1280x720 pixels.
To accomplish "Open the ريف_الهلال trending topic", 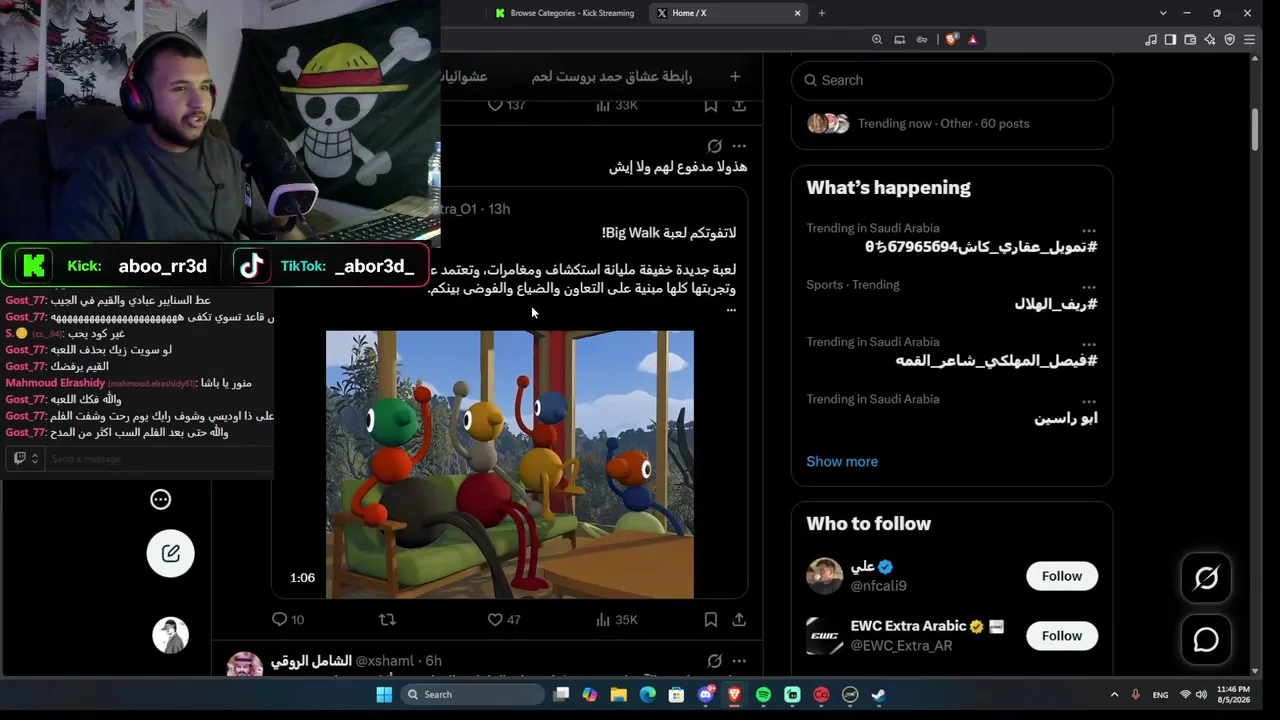I will pyautogui.click(x=1056, y=304).
